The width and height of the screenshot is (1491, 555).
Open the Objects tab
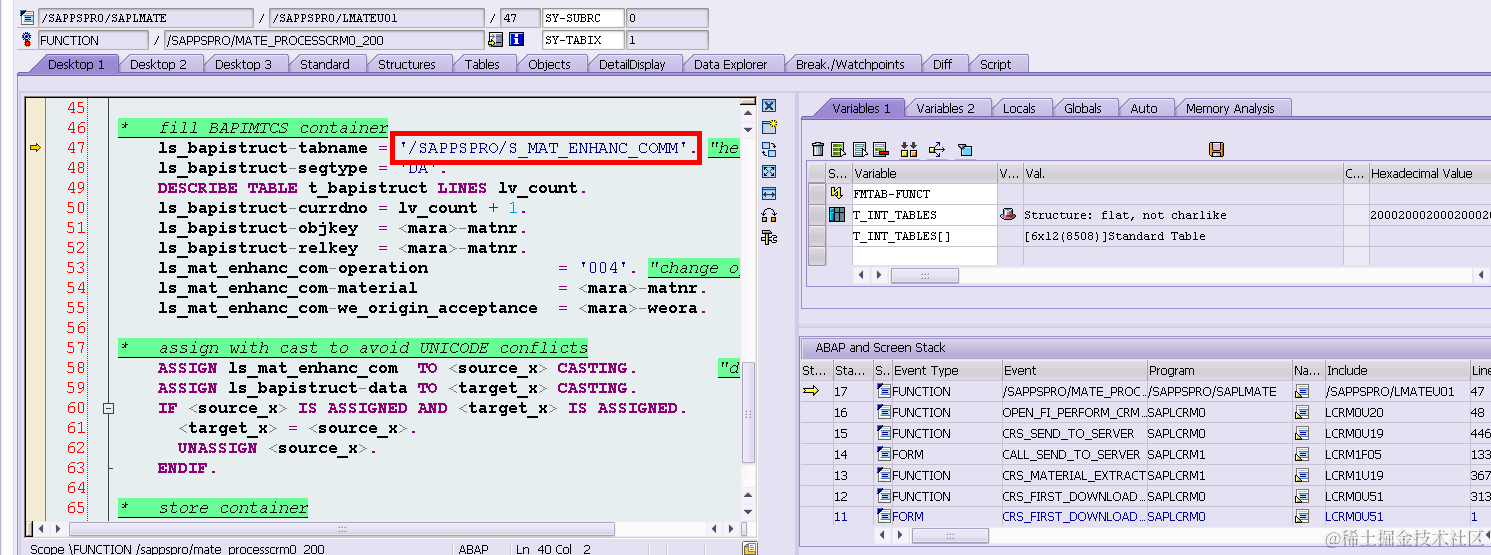tap(550, 64)
